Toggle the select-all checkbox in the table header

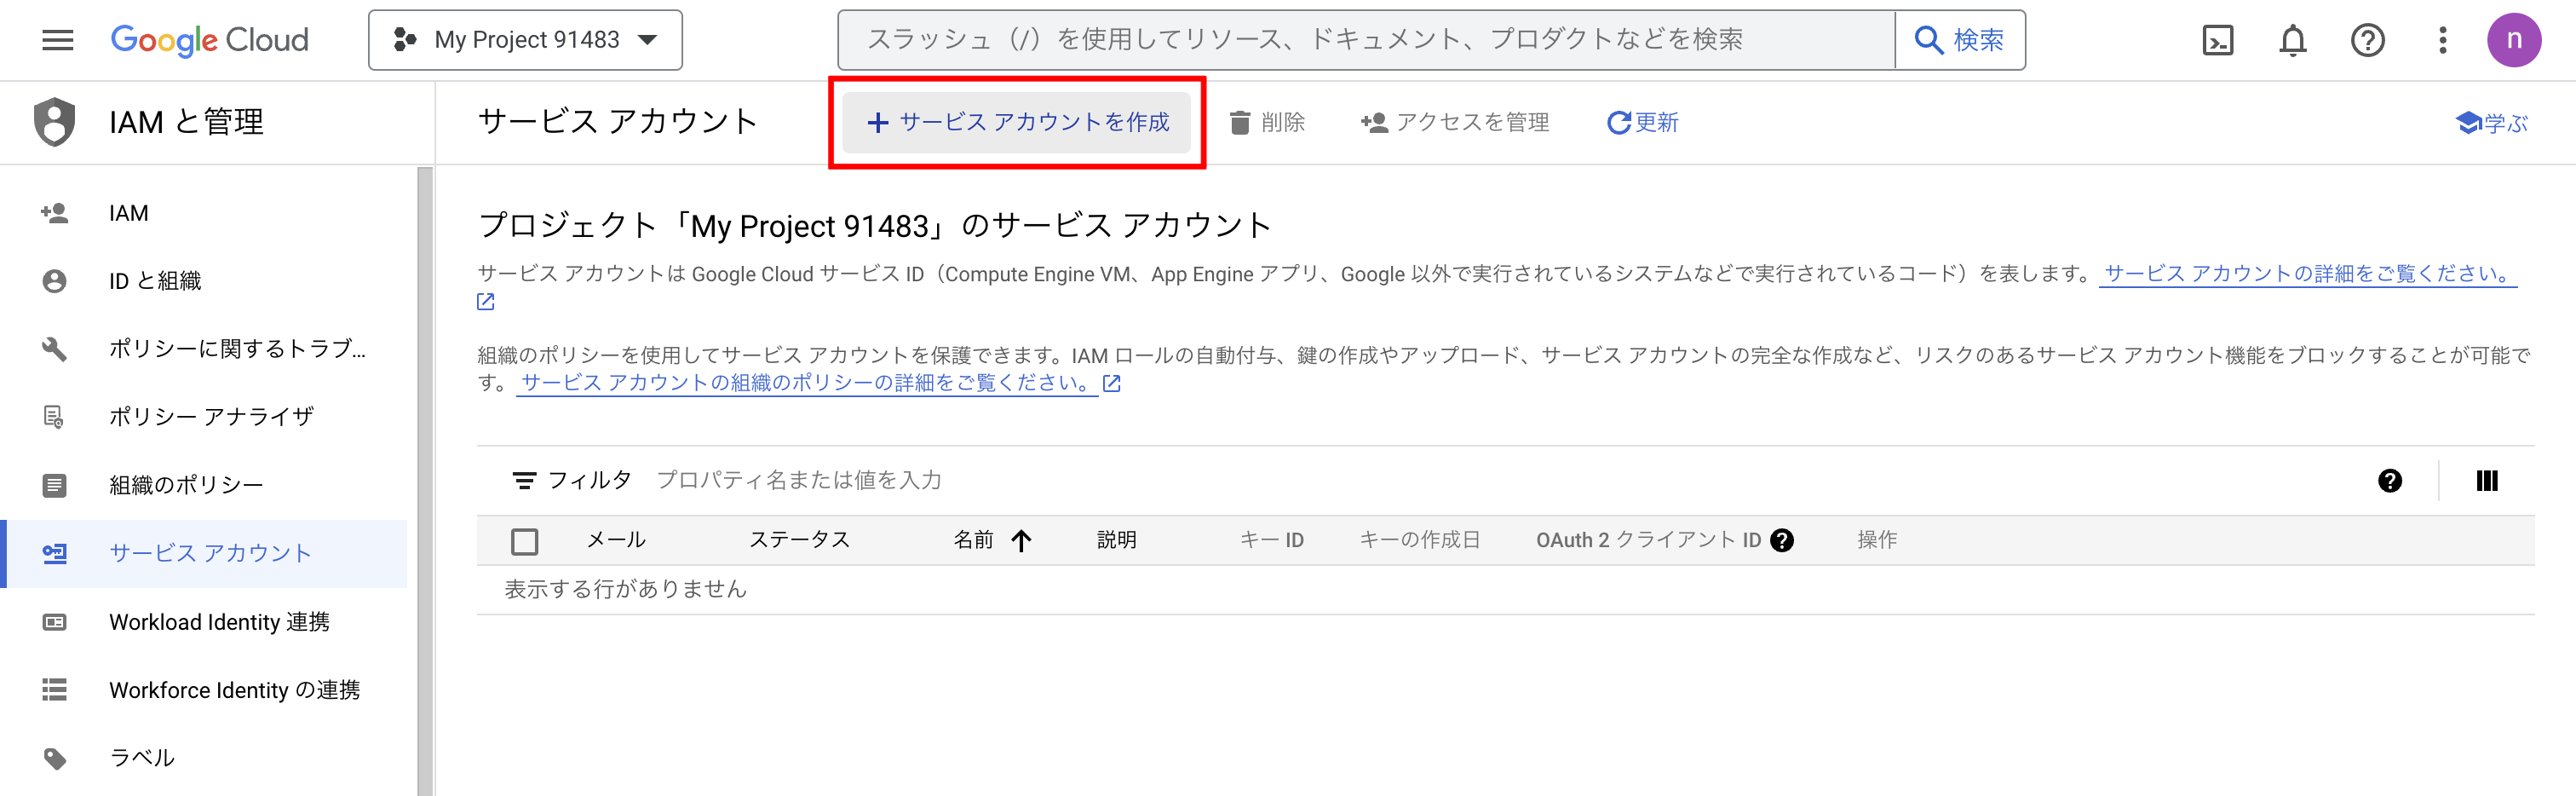tap(526, 540)
